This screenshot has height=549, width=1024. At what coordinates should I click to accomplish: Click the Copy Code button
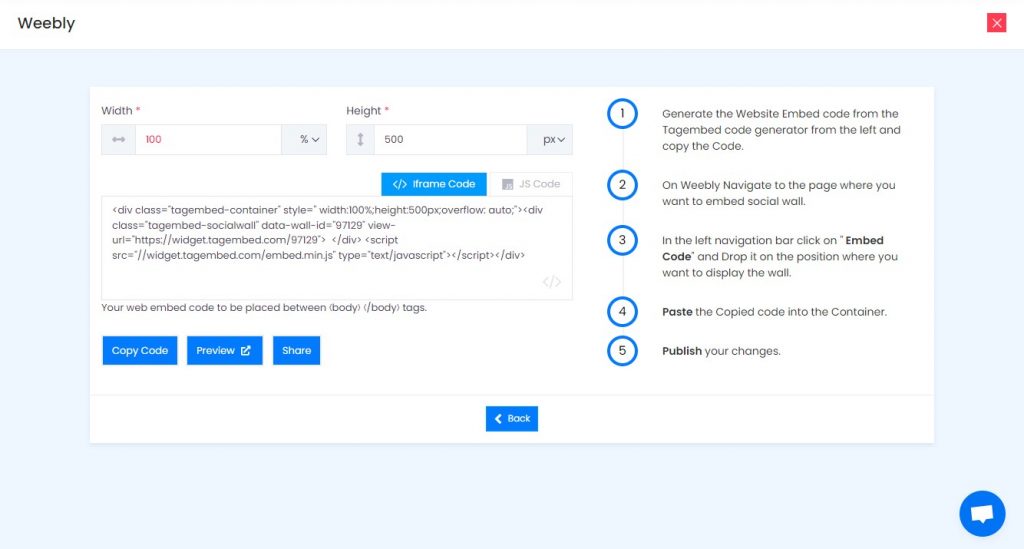click(x=140, y=351)
